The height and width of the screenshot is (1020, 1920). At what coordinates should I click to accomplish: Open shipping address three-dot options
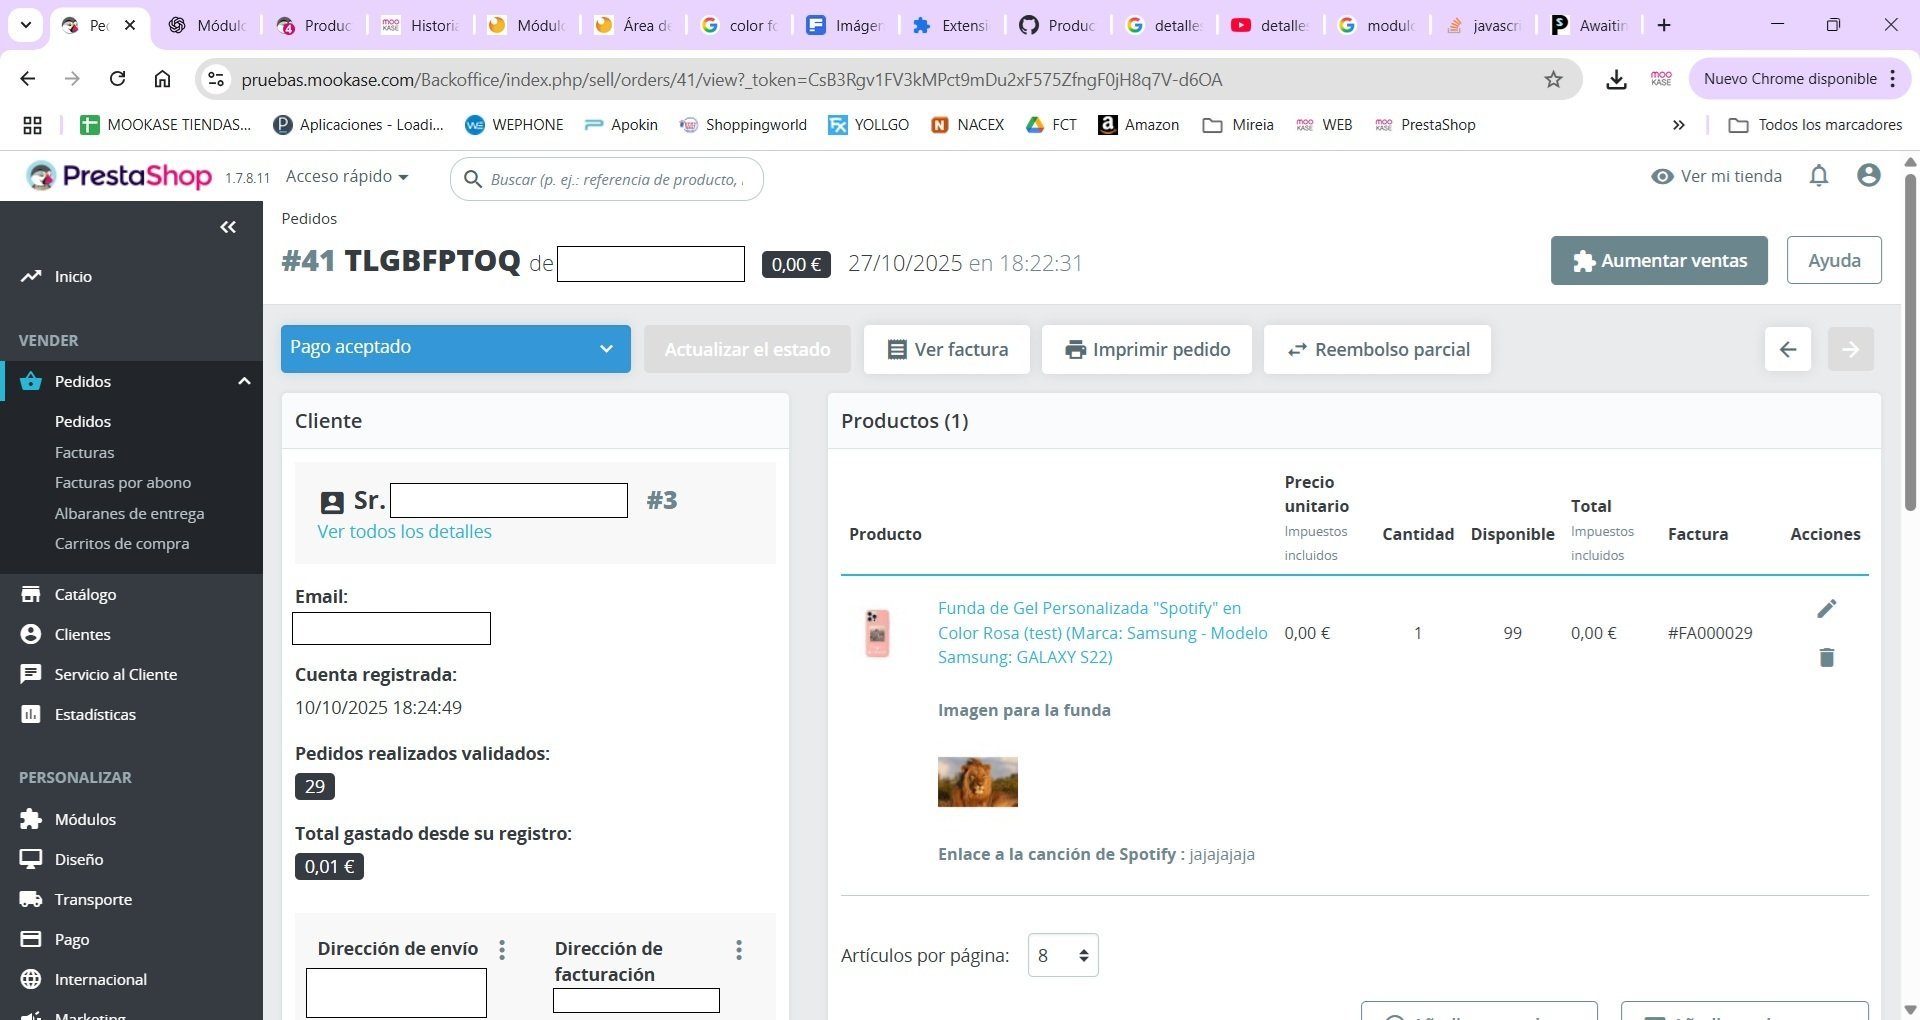[502, 949]
